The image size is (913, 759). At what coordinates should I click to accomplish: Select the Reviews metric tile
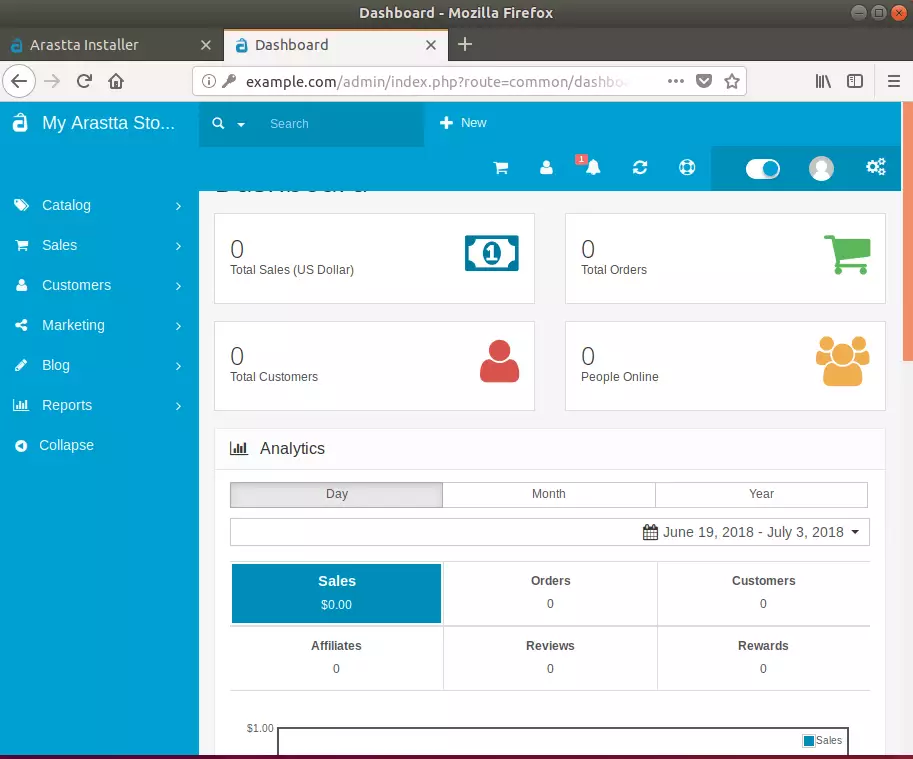[550, 658]
